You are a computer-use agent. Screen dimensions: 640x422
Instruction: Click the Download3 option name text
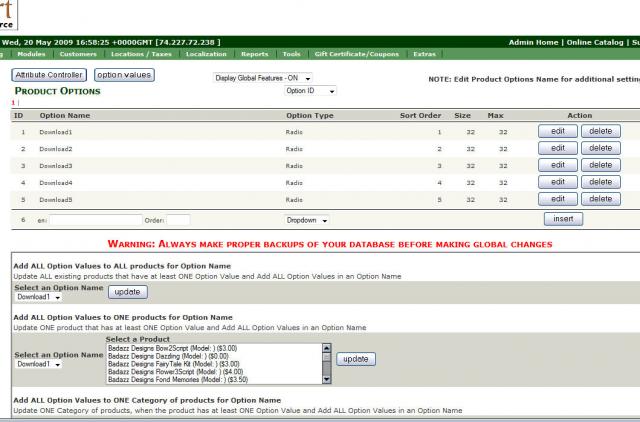point(56,166)
